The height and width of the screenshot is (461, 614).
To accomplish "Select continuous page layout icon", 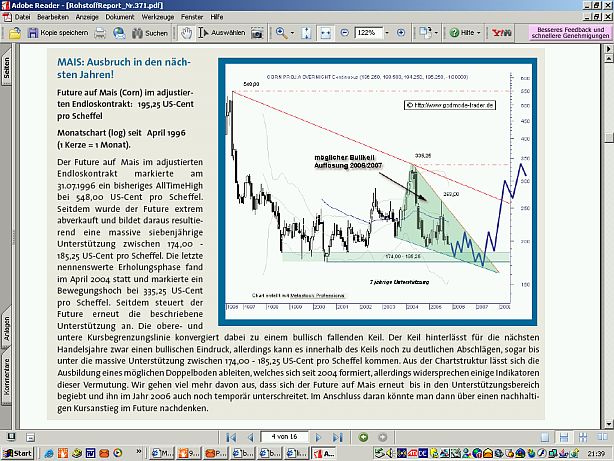I will (x=564, y=437).
